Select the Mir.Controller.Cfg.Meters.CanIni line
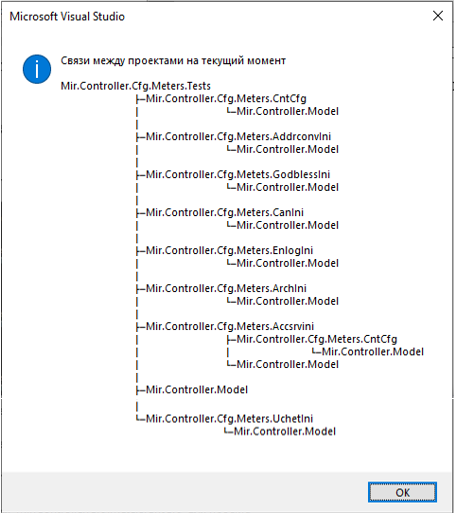Screen dimensions: 454x513 [225, 213]
